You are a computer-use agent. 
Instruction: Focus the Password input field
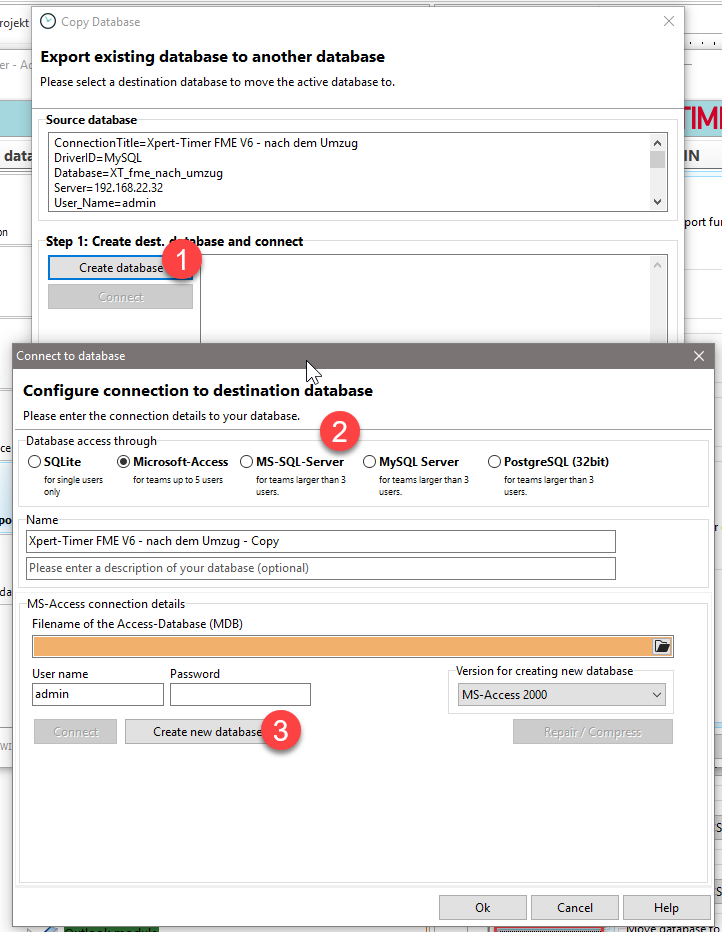click(x=240, y=694)
